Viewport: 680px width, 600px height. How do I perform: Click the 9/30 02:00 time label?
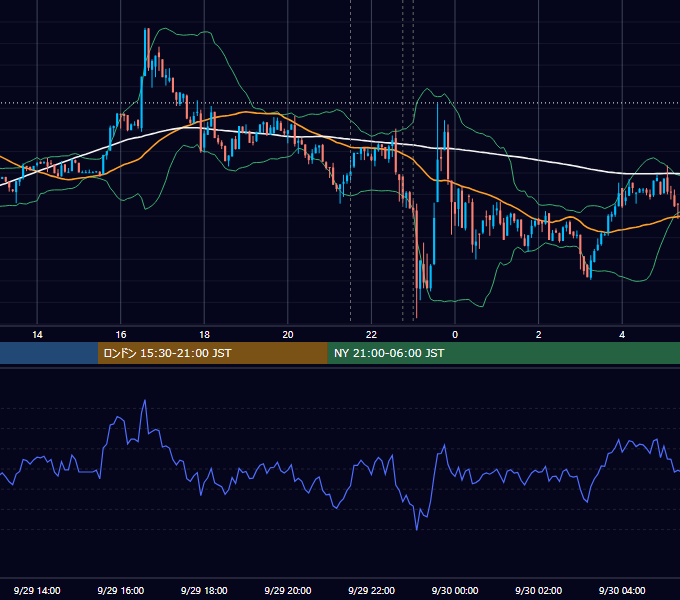point(538,590)
